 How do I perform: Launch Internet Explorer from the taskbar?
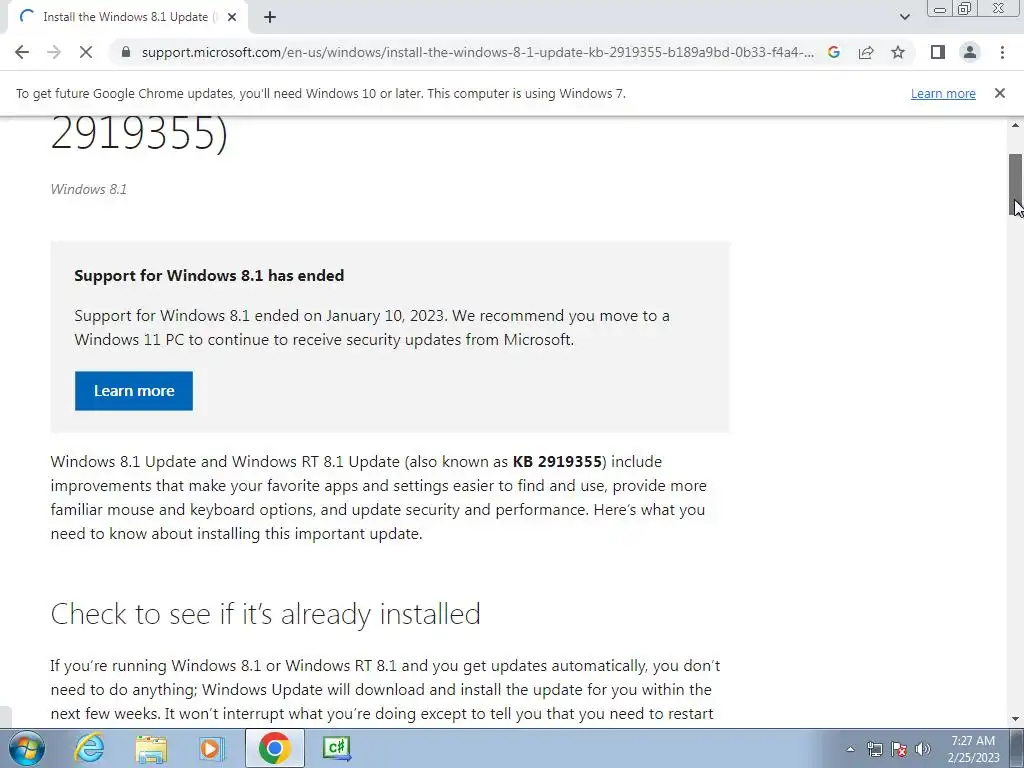point(89,748)
